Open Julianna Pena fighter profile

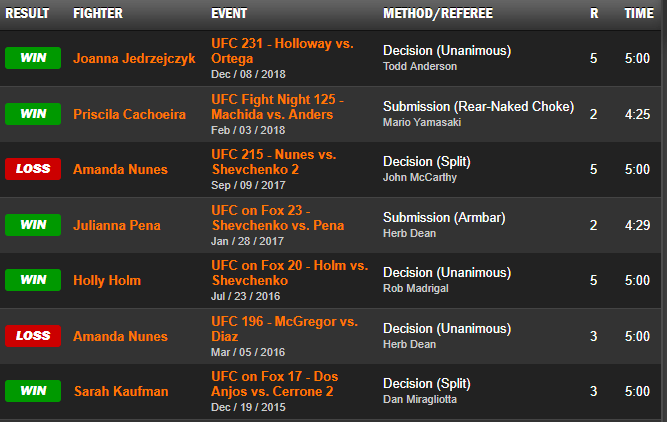115,225
